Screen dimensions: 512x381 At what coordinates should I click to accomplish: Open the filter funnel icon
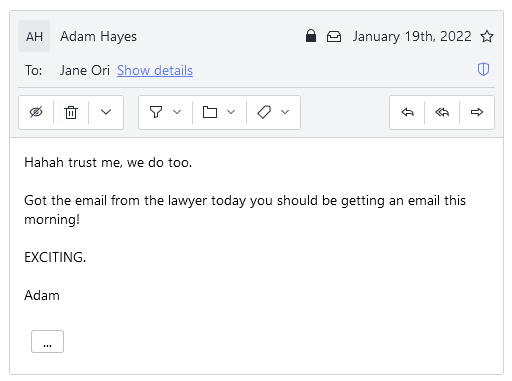(156, 112)
